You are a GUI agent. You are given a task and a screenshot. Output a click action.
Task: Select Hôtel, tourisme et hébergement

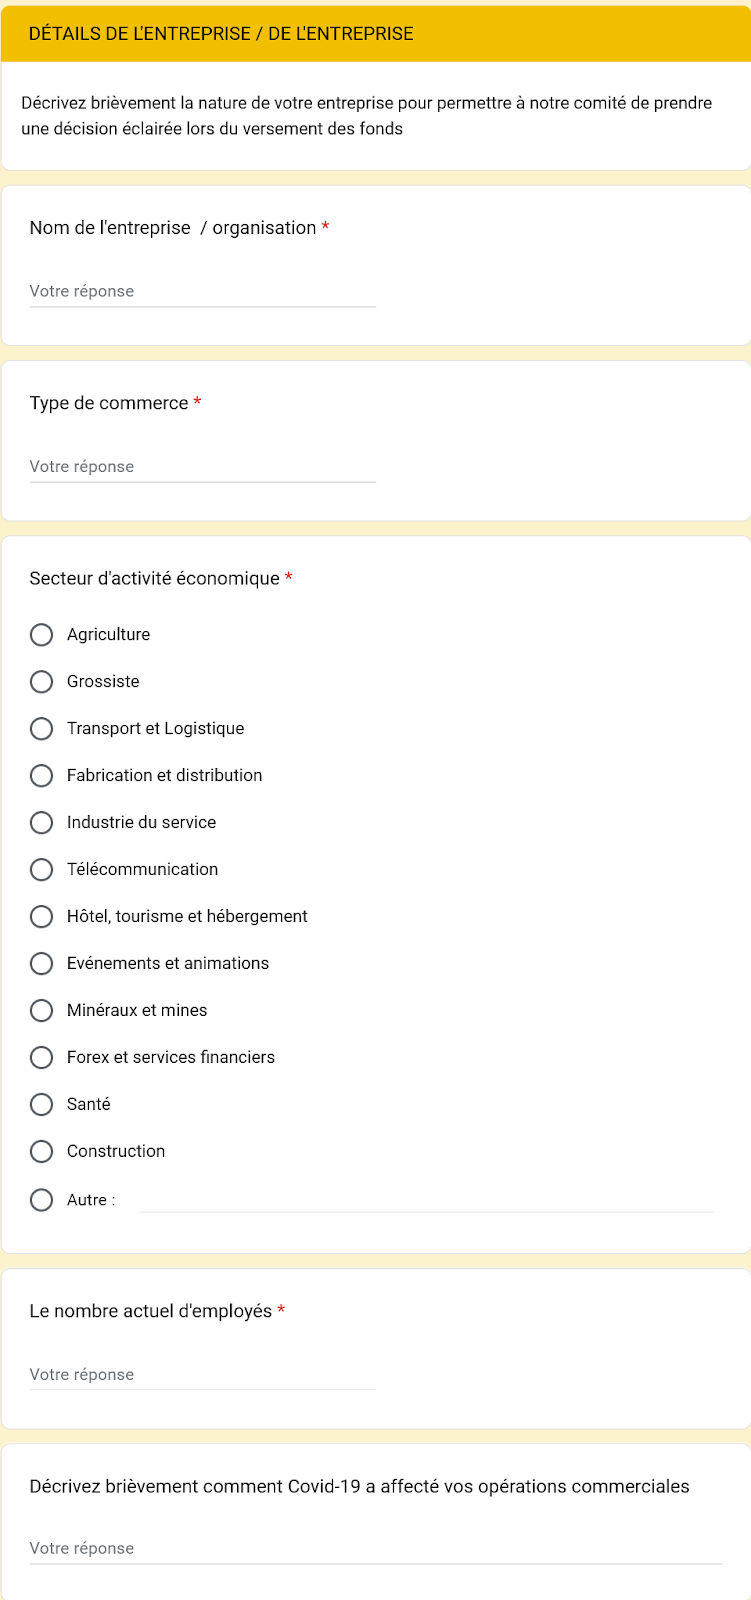tap(41, 917)
